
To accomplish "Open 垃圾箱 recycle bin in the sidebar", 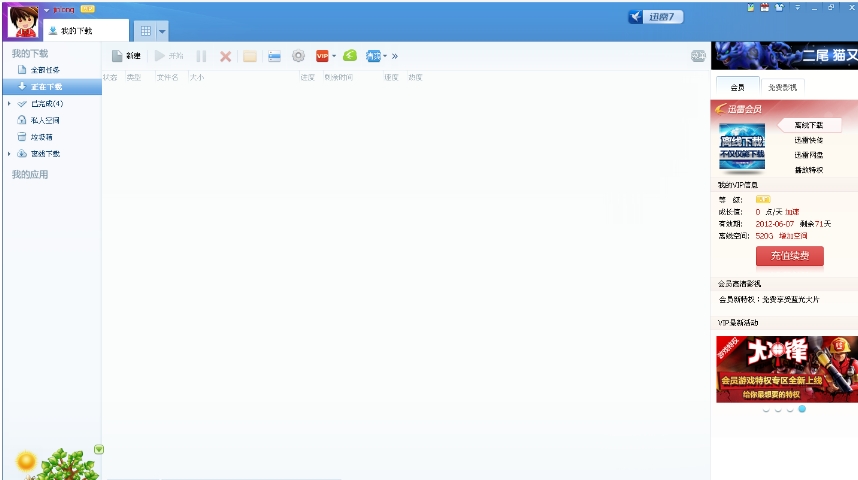I will pos(41,137).
